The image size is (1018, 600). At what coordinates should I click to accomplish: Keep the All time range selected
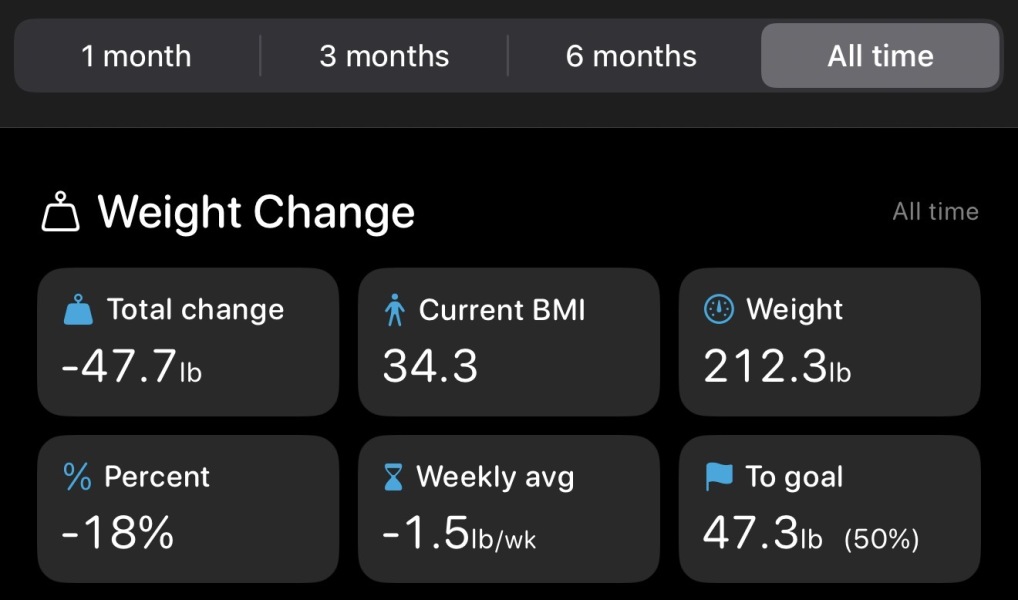[x=879, y=56]
